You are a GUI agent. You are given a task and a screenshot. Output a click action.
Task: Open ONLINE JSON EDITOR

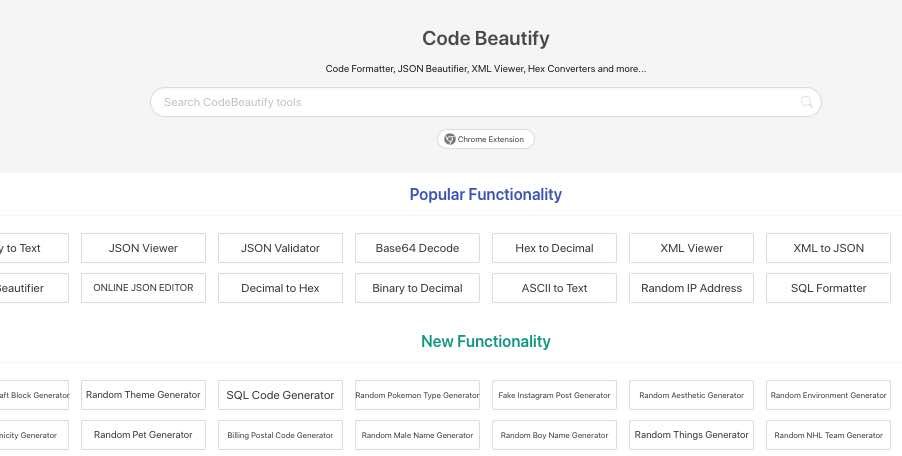point(143,288)
